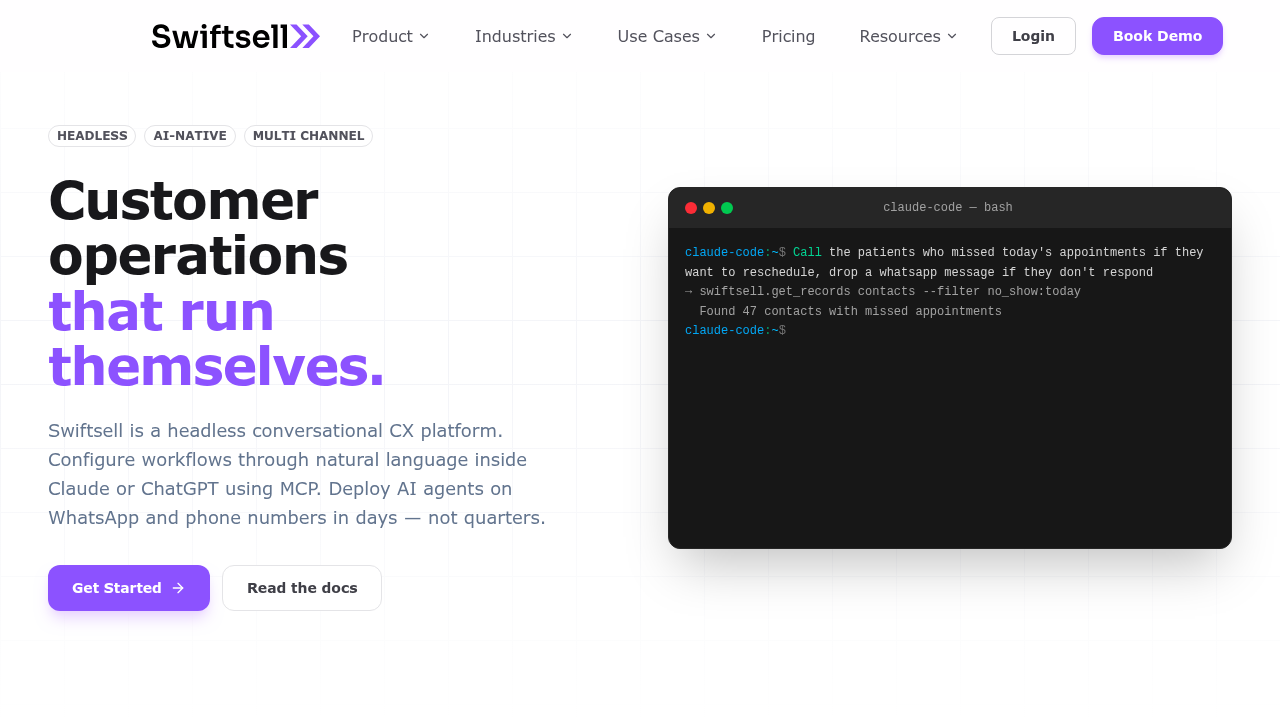1280x720 pixels.
Task: Open the Resources nav item
Action: click(908, 36)
